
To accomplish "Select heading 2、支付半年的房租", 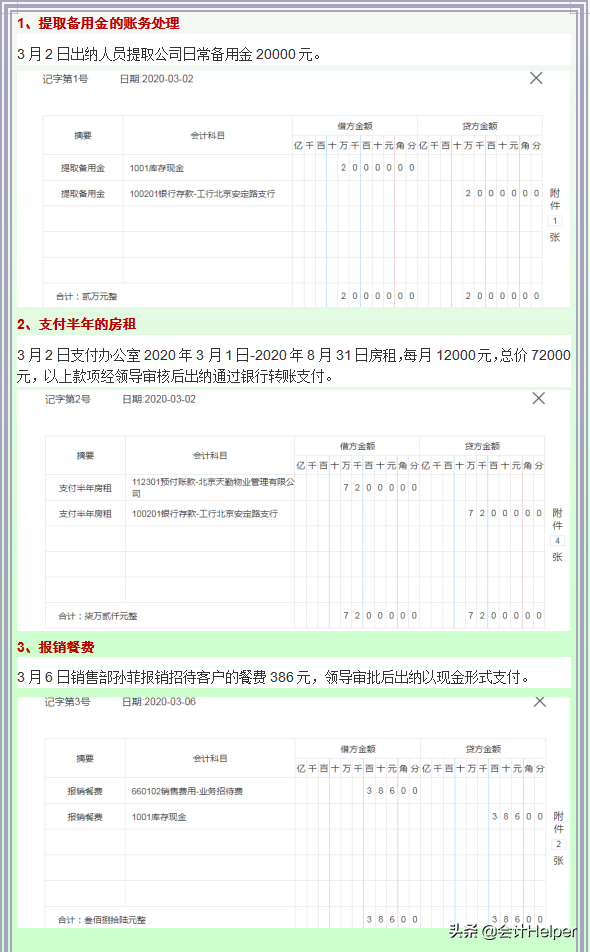I will pyautogui.click(x=76, y=324).
